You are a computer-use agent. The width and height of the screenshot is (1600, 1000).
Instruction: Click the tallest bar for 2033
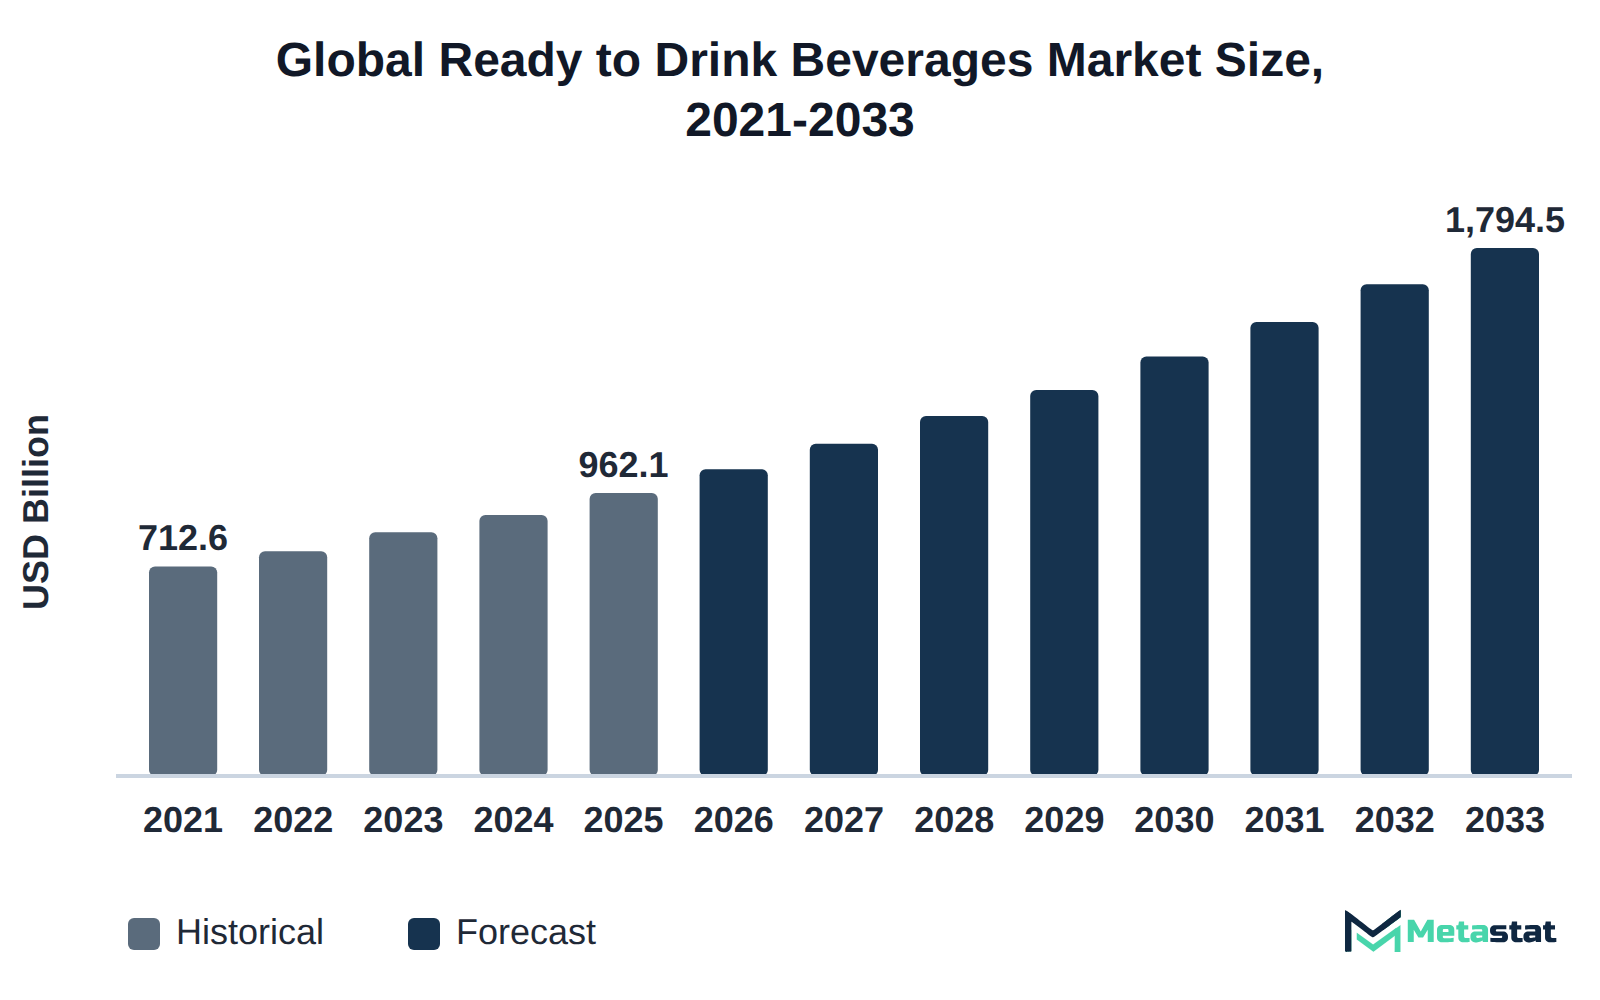[1505, 511]
